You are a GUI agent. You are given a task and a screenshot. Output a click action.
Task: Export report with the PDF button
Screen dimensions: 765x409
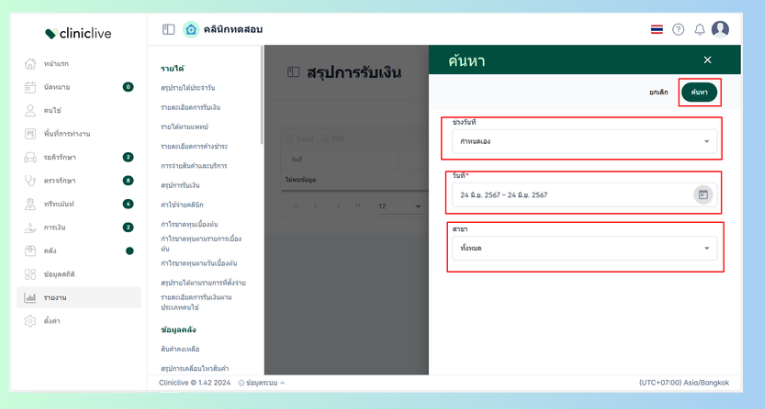click(333, 139)
